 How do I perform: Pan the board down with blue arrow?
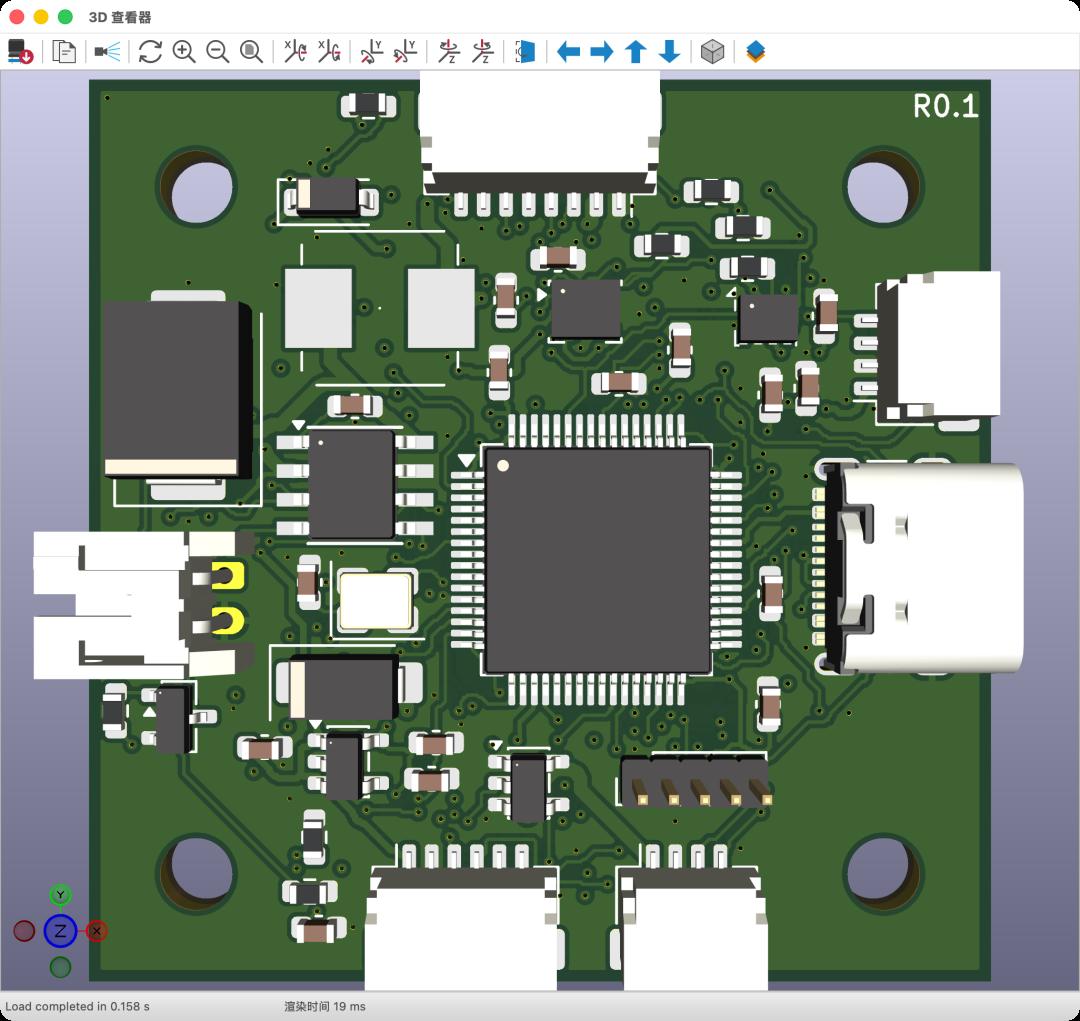pos(669,52)
